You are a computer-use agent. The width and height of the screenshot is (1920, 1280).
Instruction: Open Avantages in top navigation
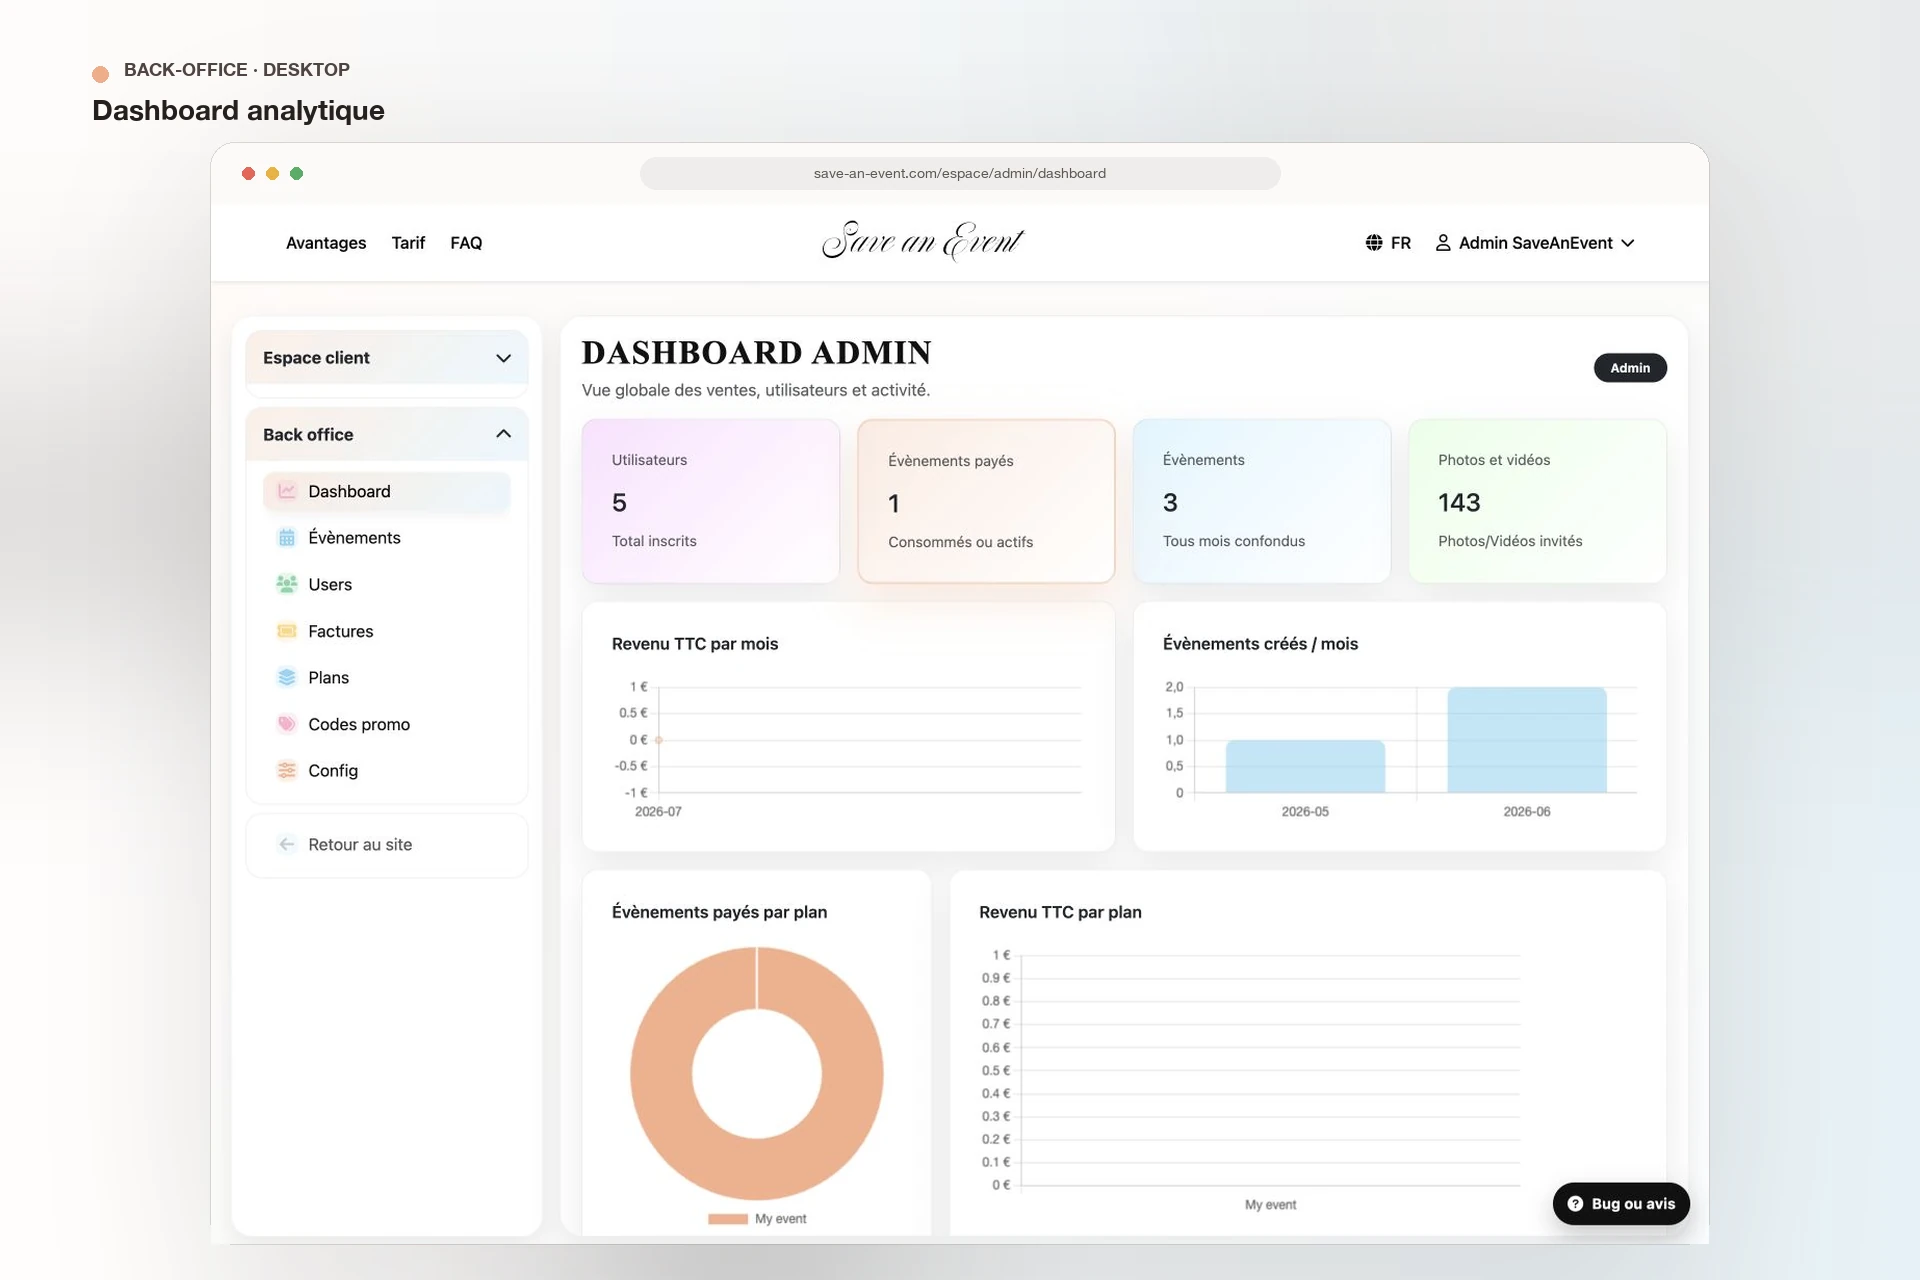(x=326, y=243)
